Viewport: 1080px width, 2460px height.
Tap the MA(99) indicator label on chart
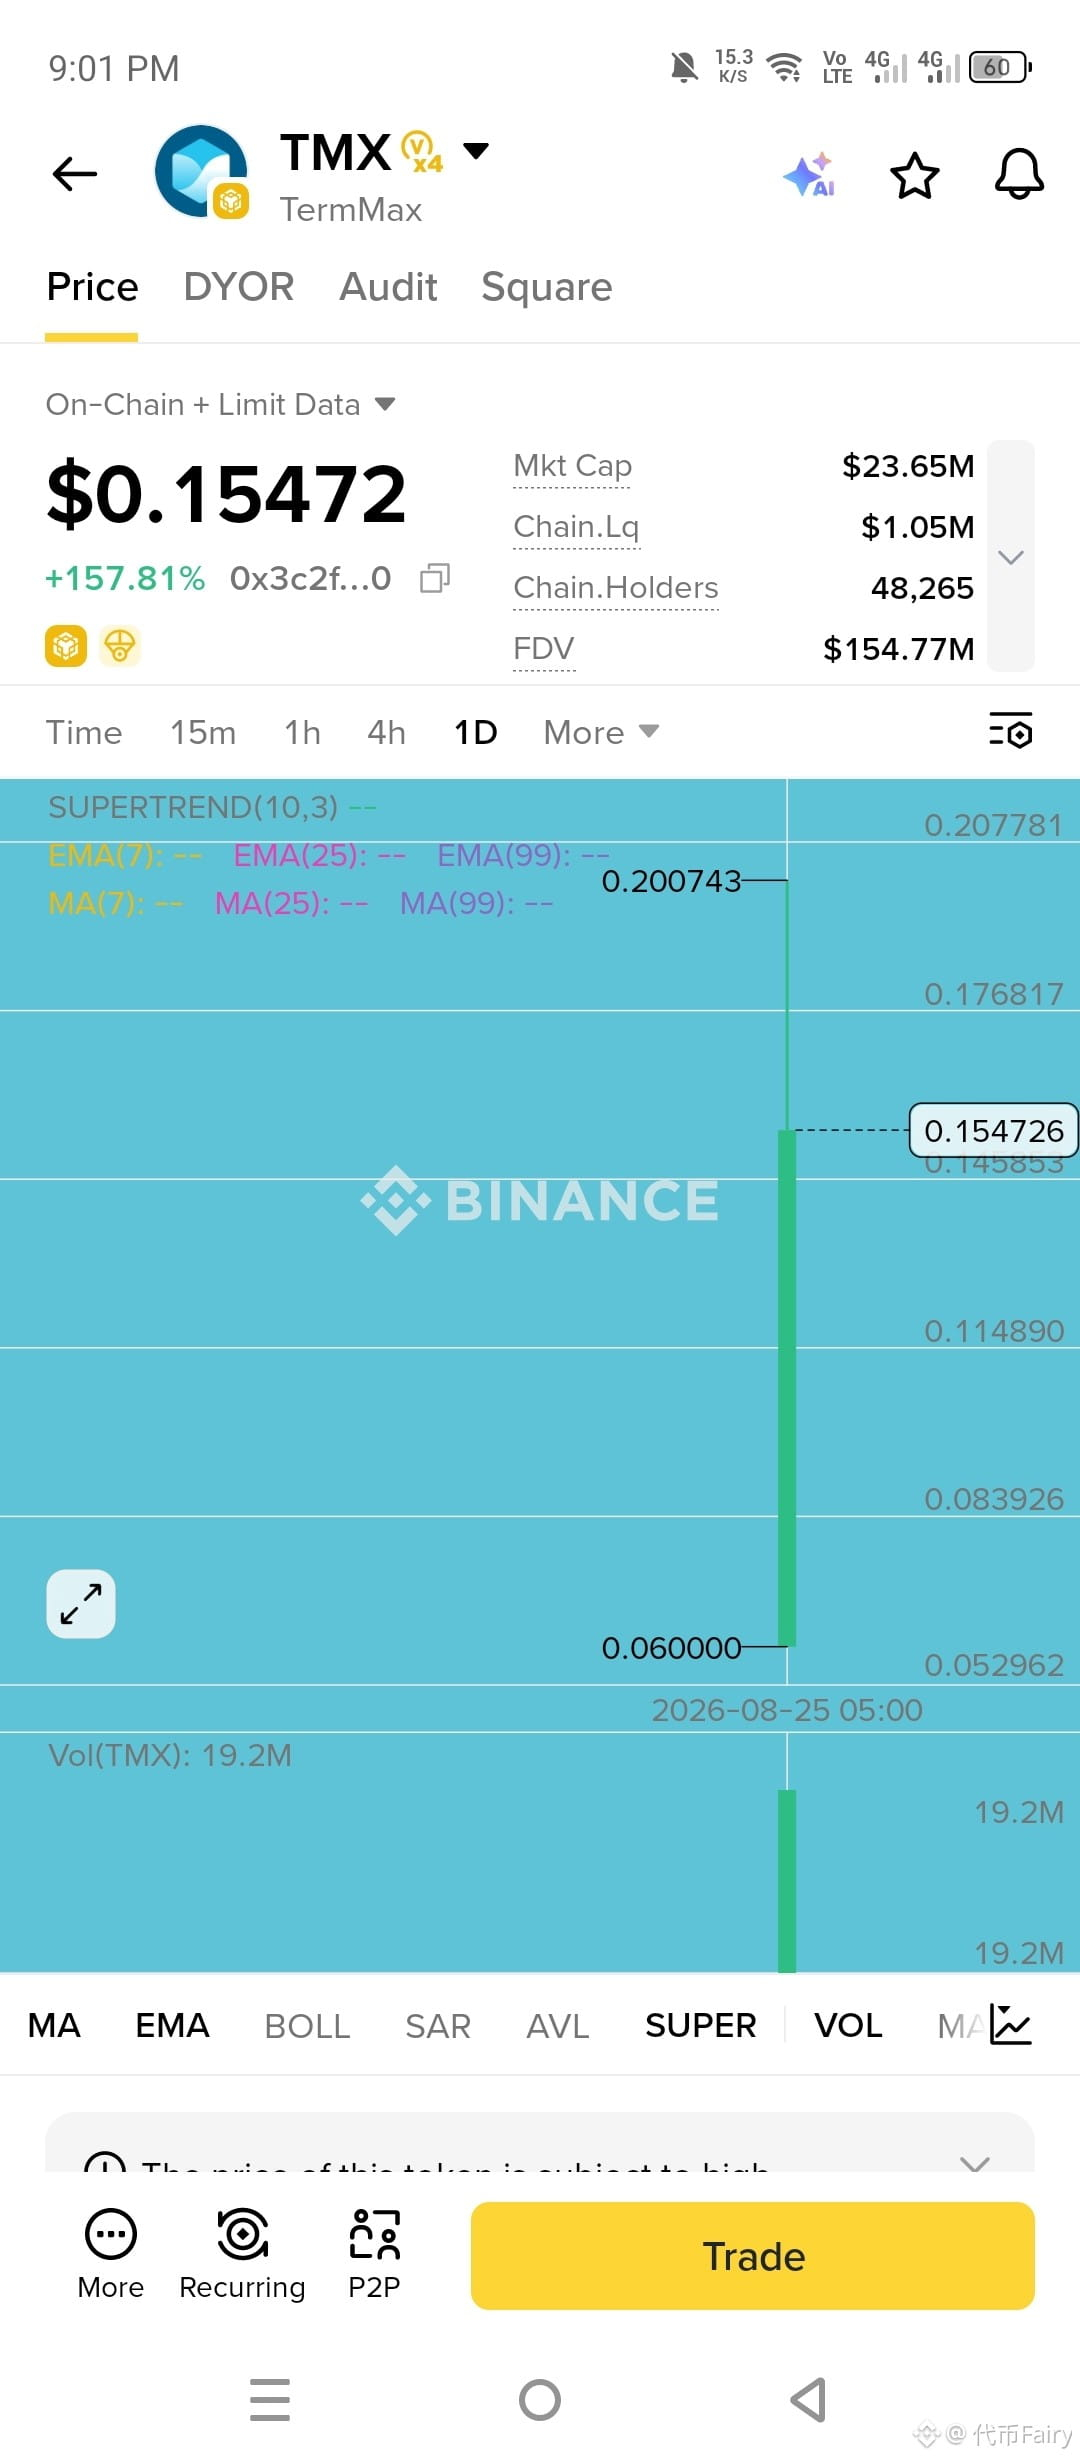click(476, 904)
